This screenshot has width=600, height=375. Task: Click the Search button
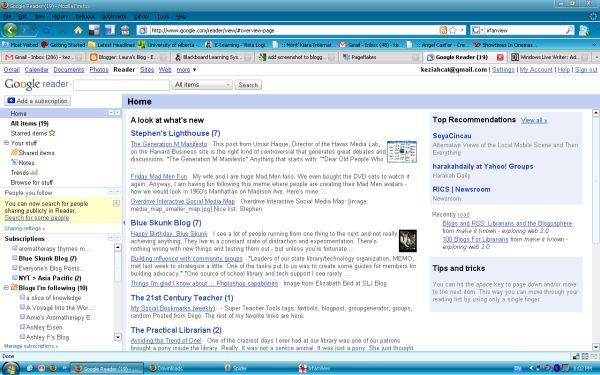[x=248, y=85]
